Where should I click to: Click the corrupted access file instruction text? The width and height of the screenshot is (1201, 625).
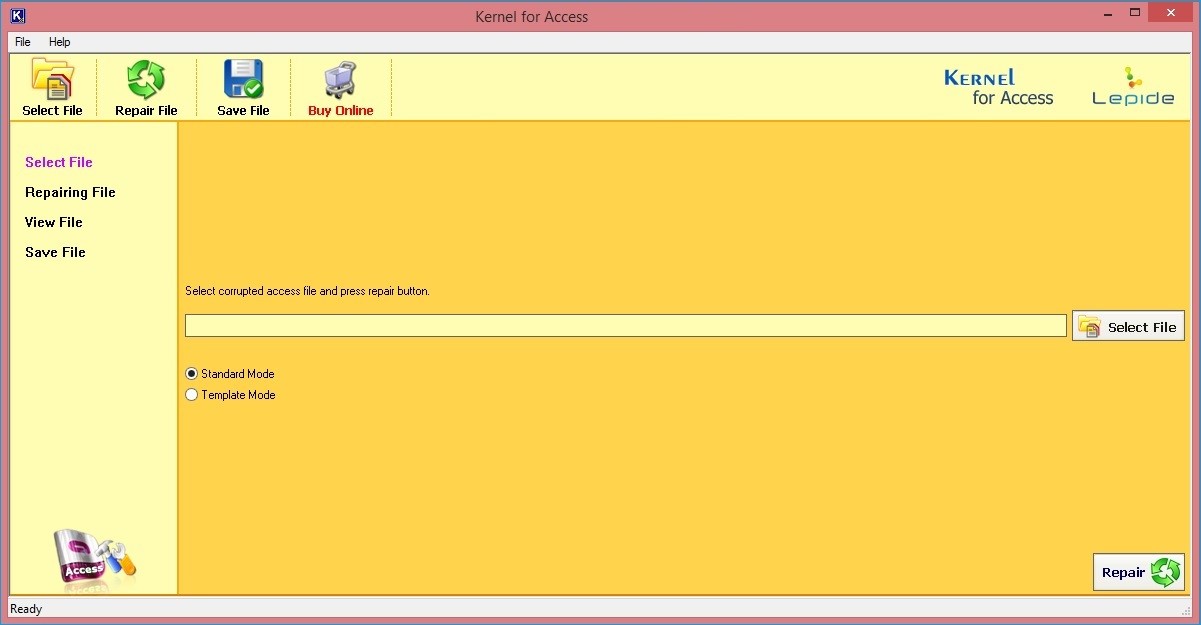(x=307, y=291)
